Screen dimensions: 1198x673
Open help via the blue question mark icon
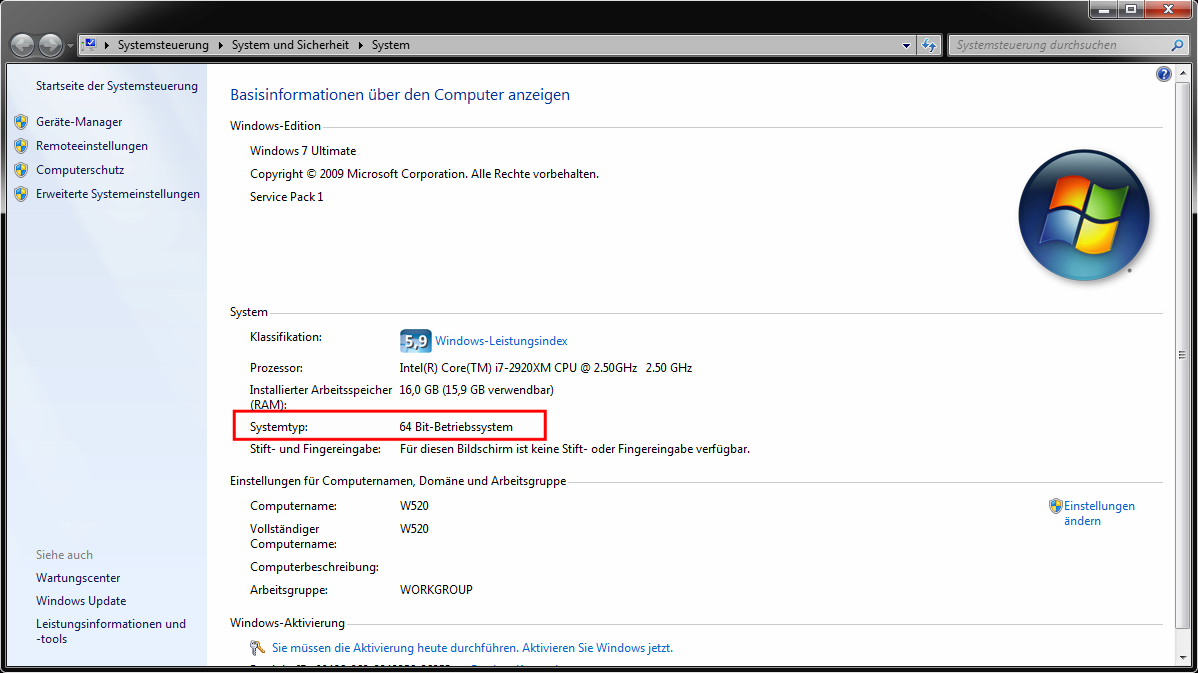point(1164,74)
